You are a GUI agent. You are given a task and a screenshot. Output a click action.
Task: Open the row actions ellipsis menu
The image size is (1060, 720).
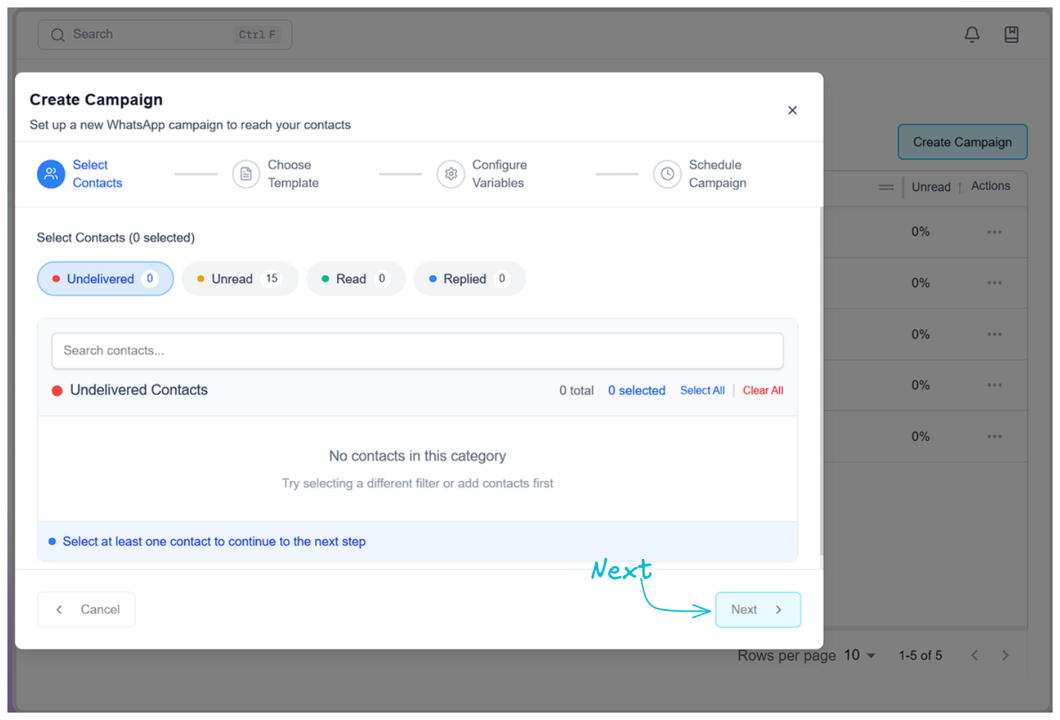coord(994,232)
